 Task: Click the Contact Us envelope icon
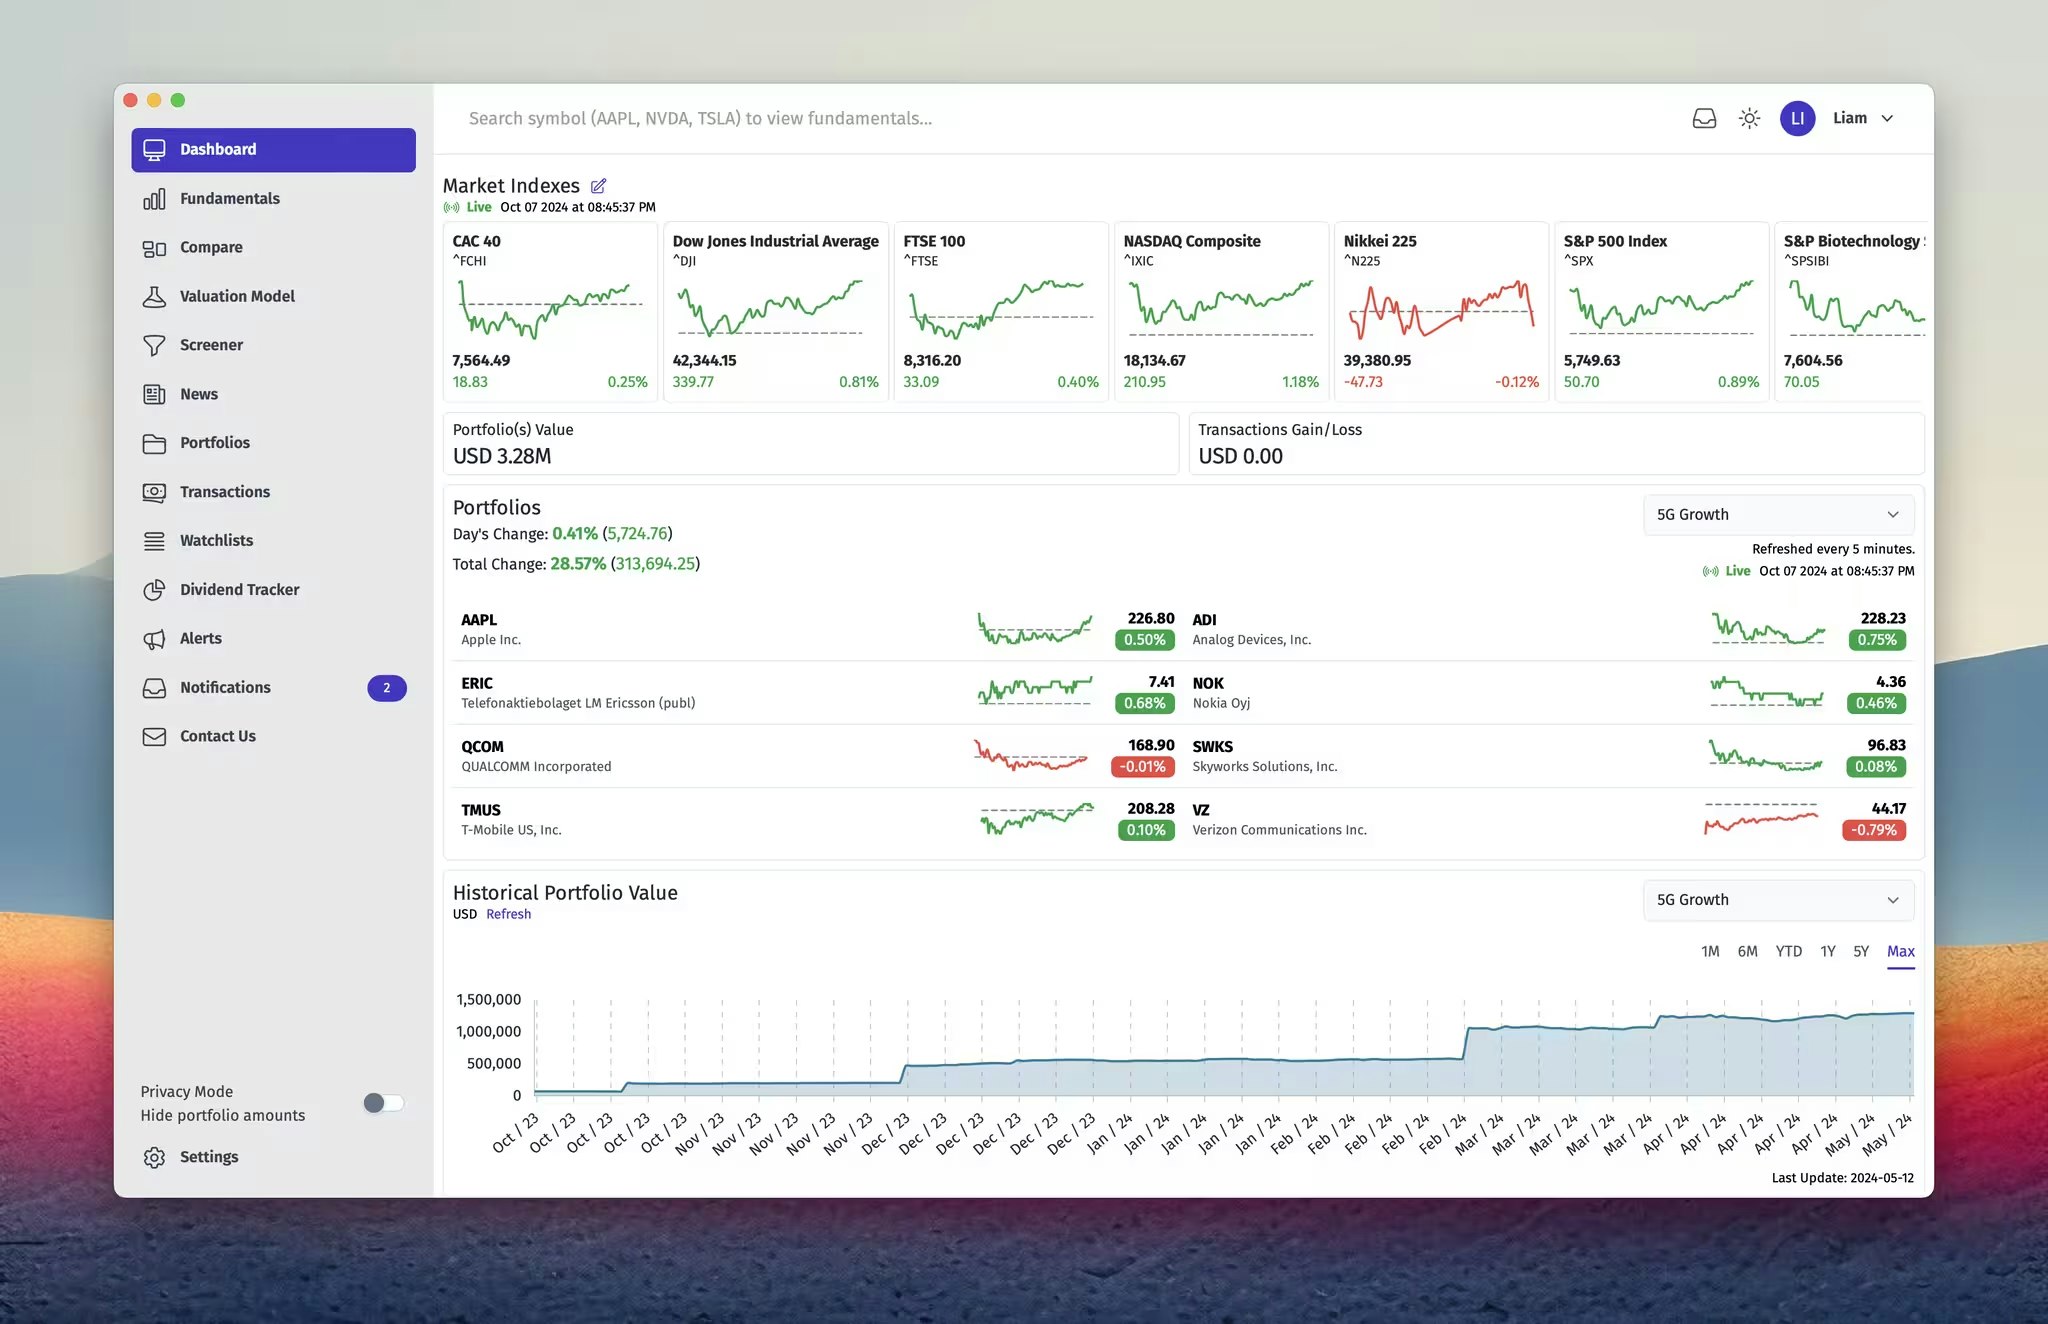(x=154, y=737)
